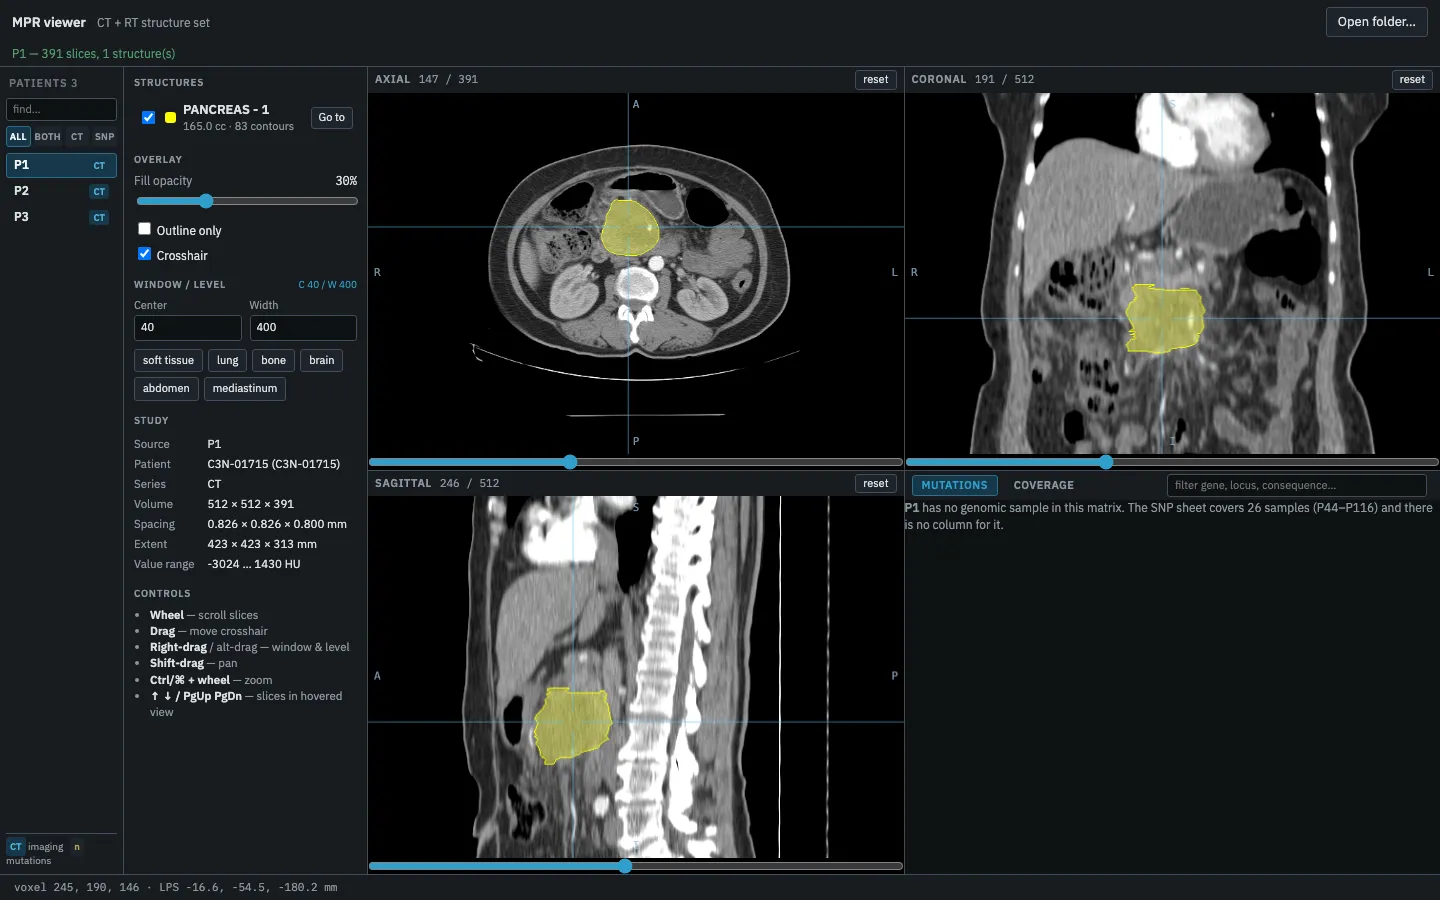Adjust the Fill opacity slider
This screenshot has width=1440, height=900.
246,201
